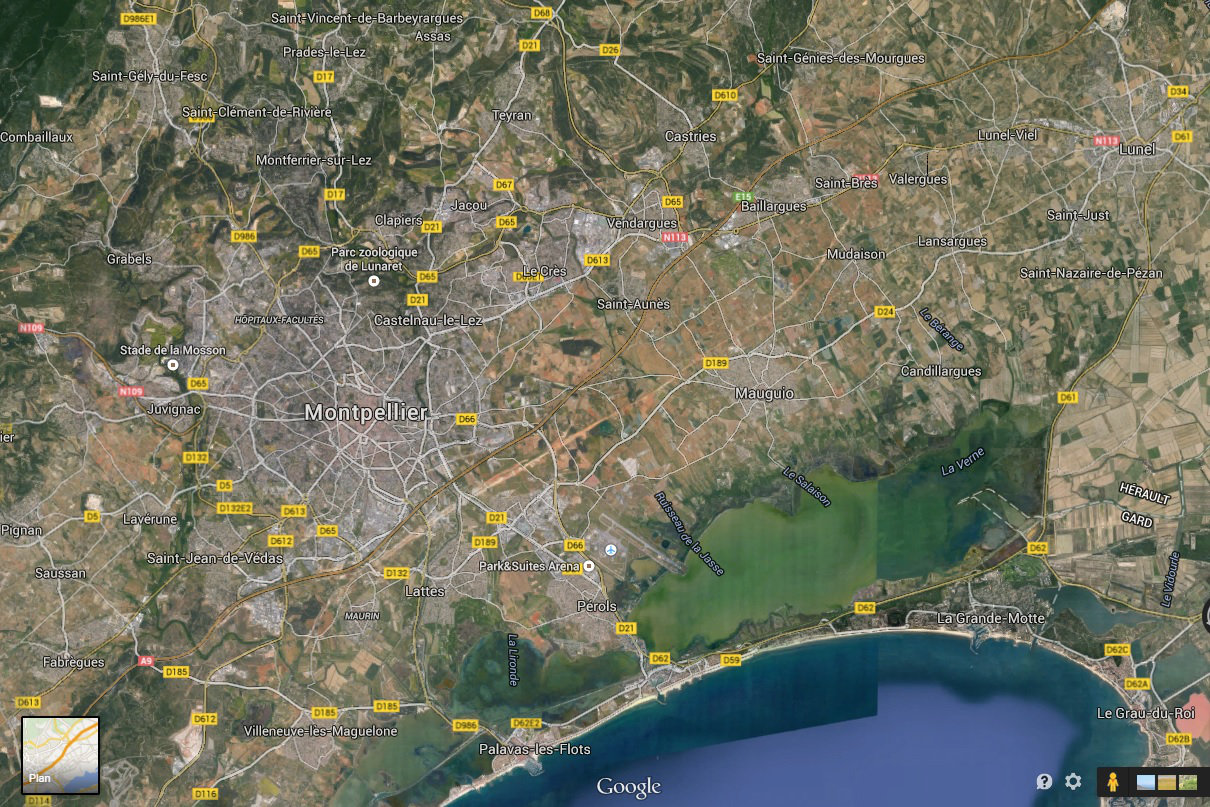This screenshot has height=807, width=1210.
Task: Click the Mudaison label
Action: pyautogui.click(x=856, y=254)
